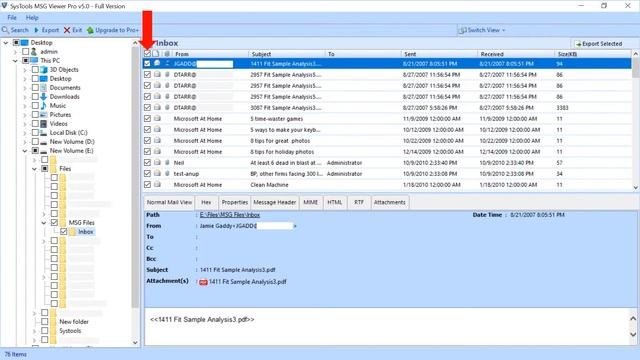The width and height of the screenshot is (640, 360).
Task: Expand the Local Disk (C:) node
Action: pos(25,133)
